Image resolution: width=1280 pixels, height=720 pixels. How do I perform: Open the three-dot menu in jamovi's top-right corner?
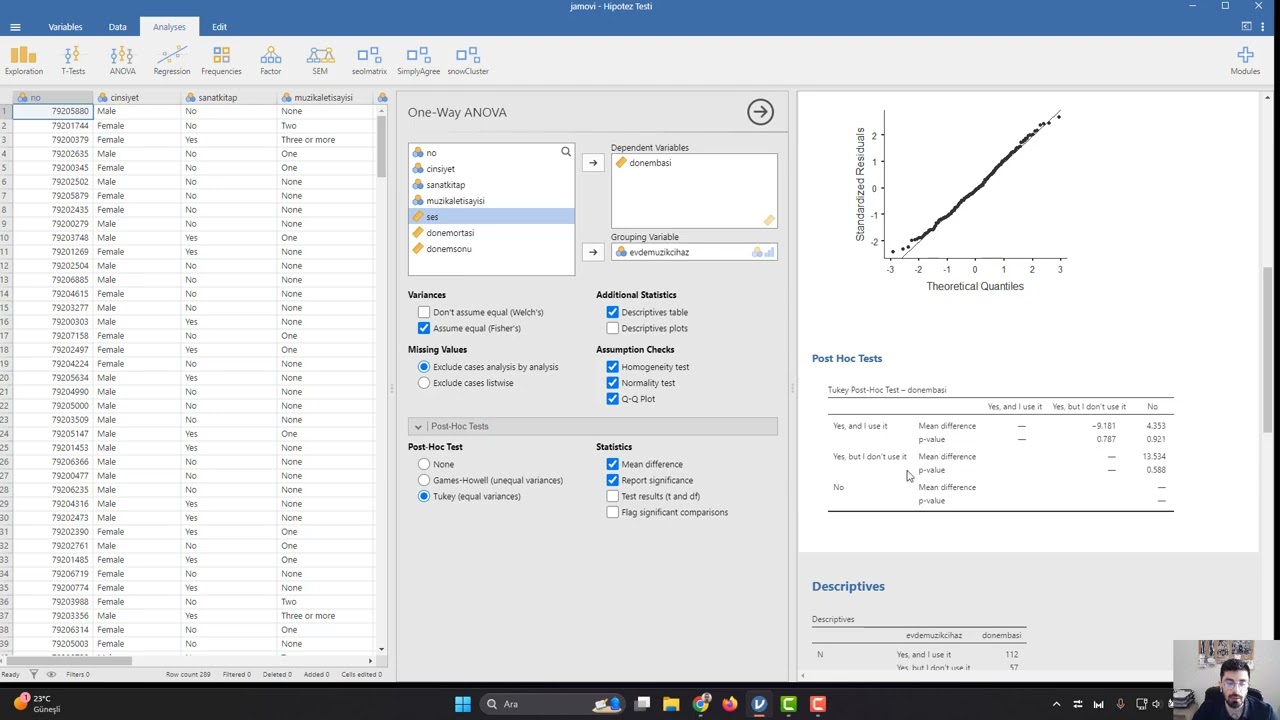1262,27
